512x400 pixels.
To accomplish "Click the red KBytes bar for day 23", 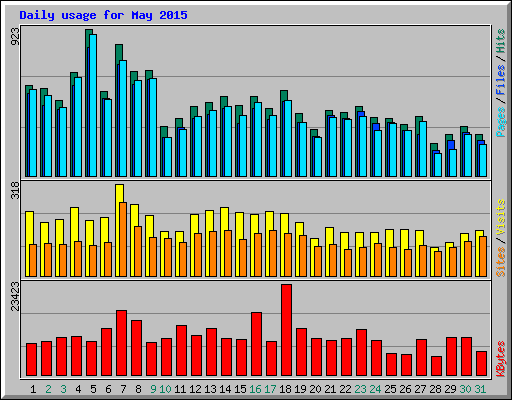I will 361,353.
